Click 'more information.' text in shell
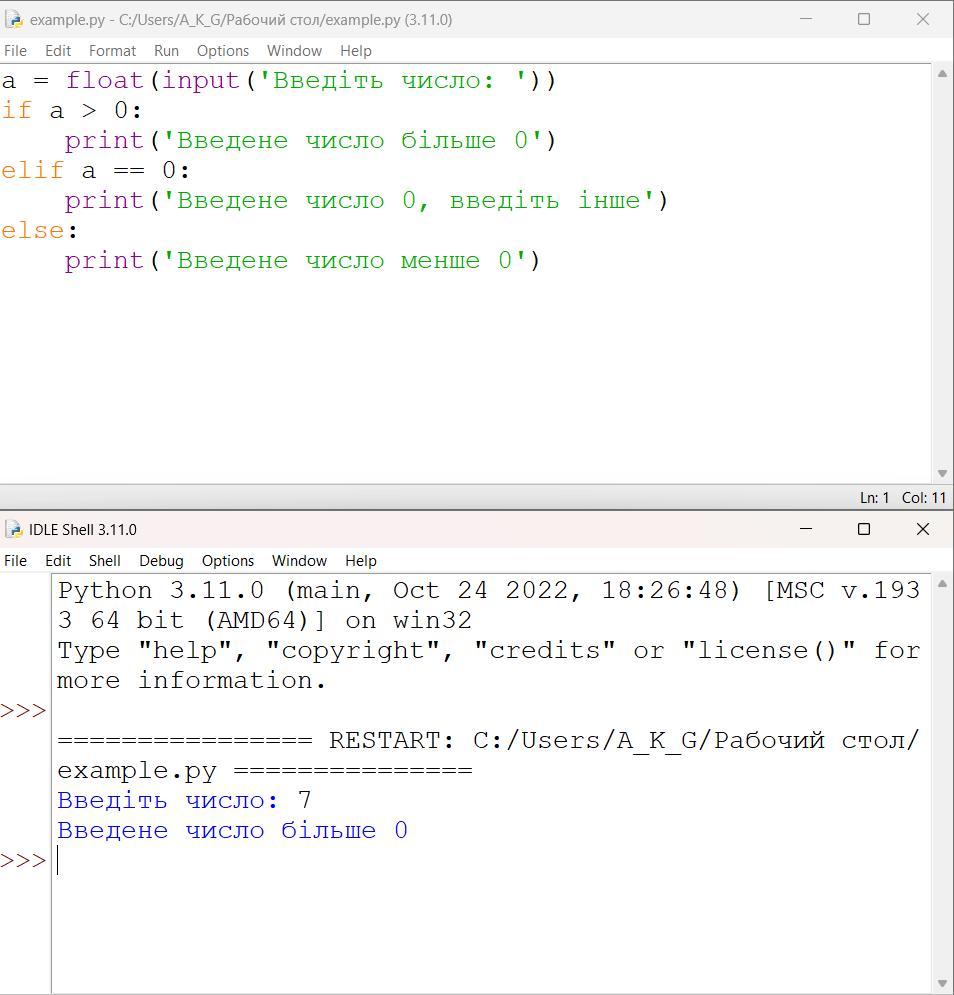 pyautogui.click(x=192, y=681)
